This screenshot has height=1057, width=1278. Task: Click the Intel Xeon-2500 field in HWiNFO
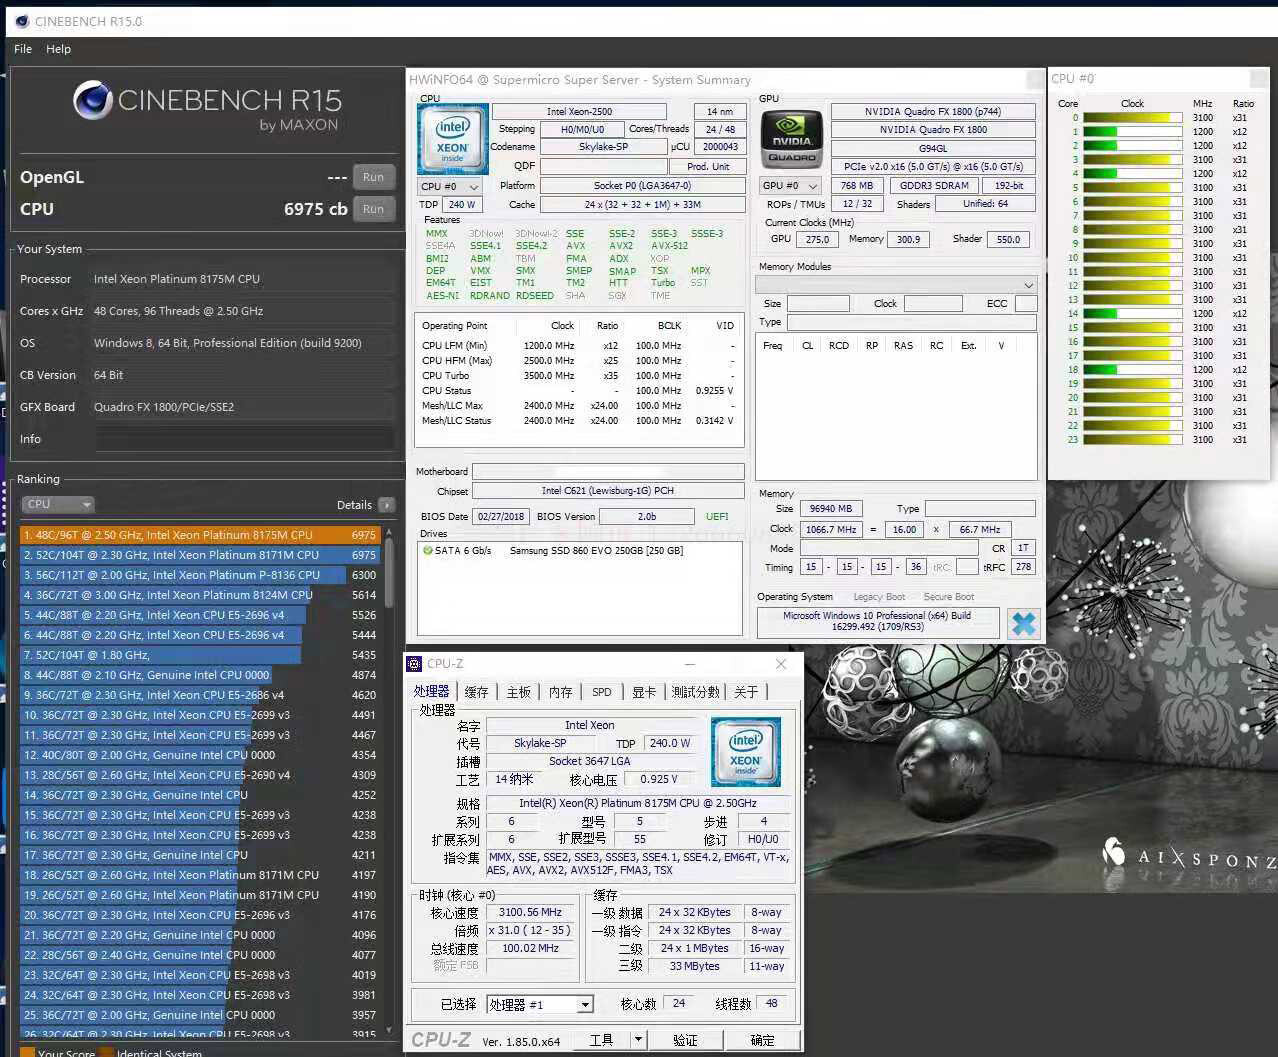point(579,112)
